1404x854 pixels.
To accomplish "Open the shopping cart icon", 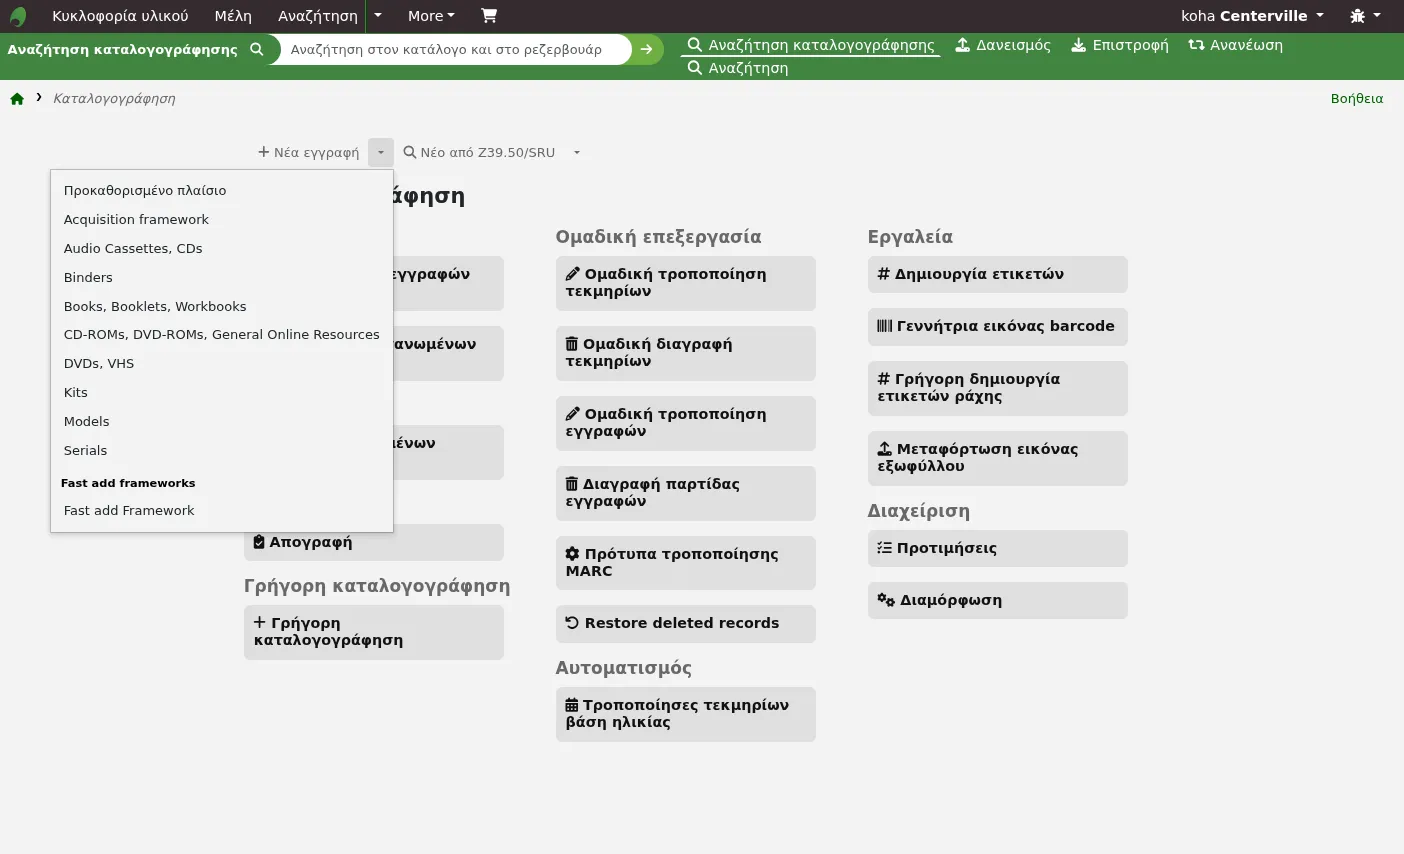I will pyautogui.click(x=488, y=16).
